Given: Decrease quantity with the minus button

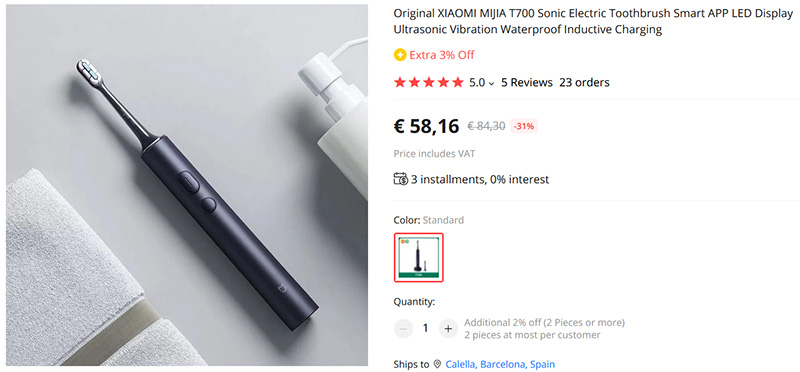Looking at the screenshot, I should click(x=403, y=329).
